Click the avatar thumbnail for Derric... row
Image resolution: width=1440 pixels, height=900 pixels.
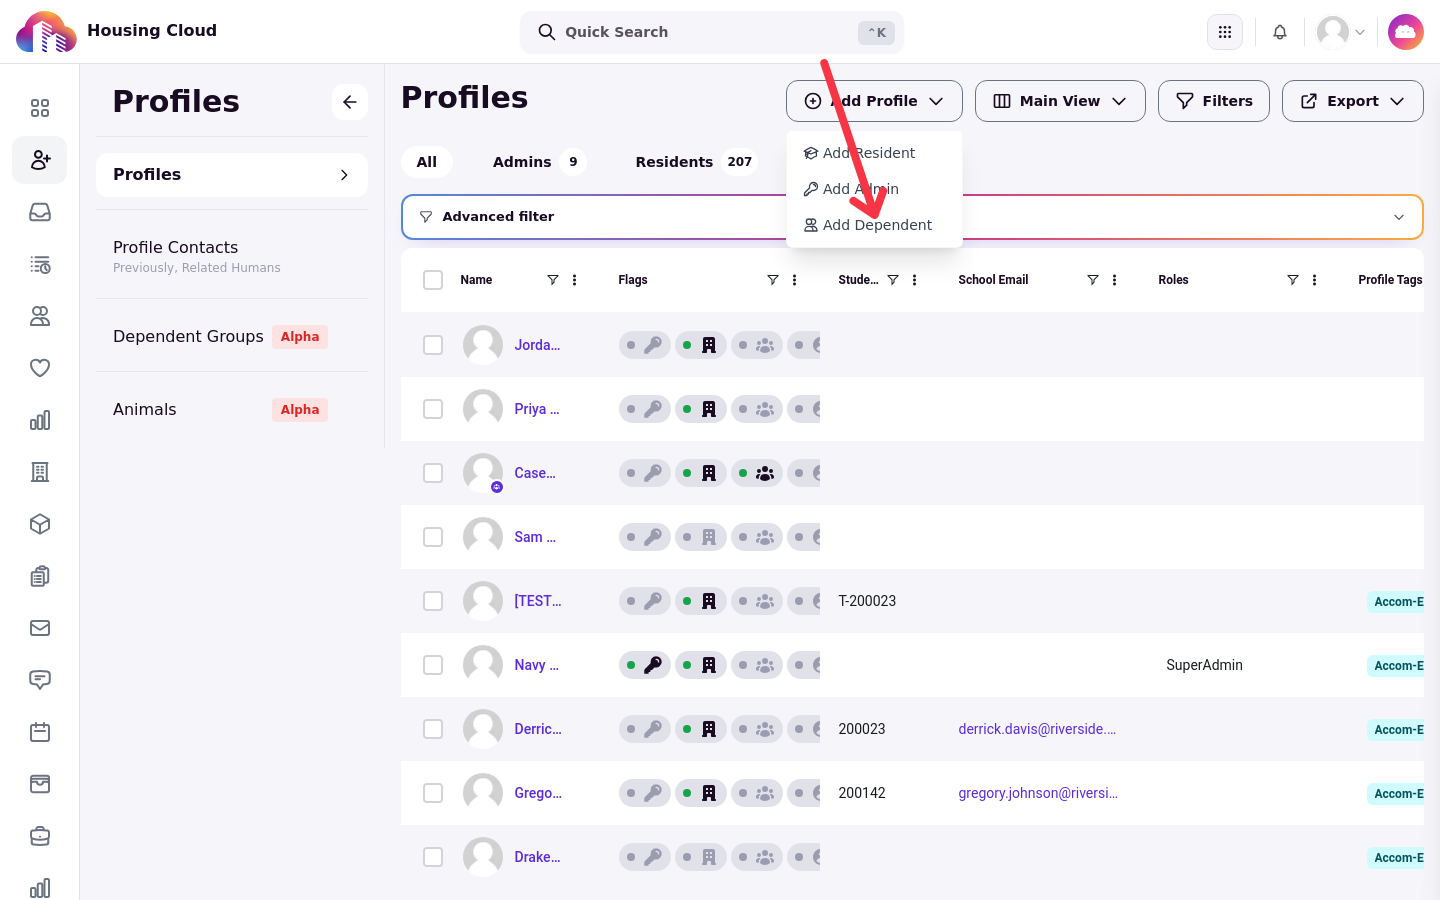point(483,729)
